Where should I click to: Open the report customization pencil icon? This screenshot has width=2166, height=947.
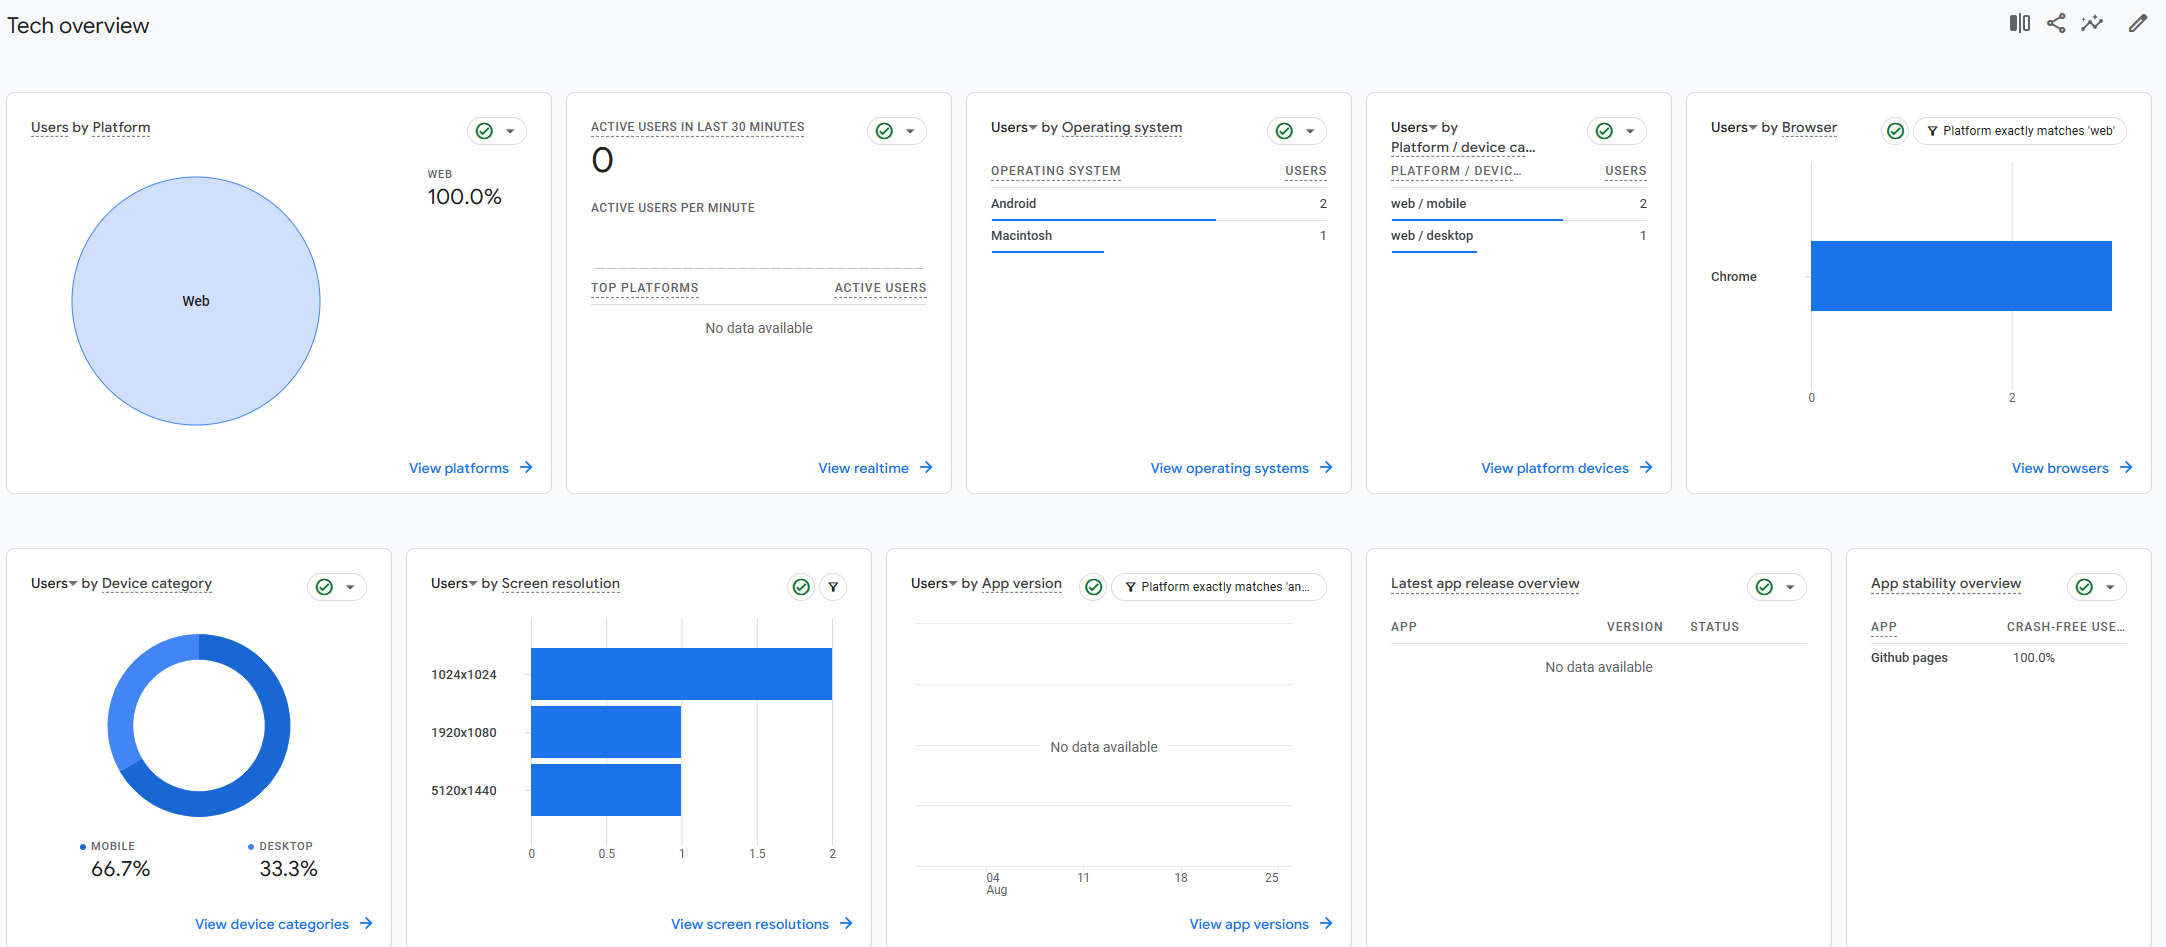(2137, 22)
